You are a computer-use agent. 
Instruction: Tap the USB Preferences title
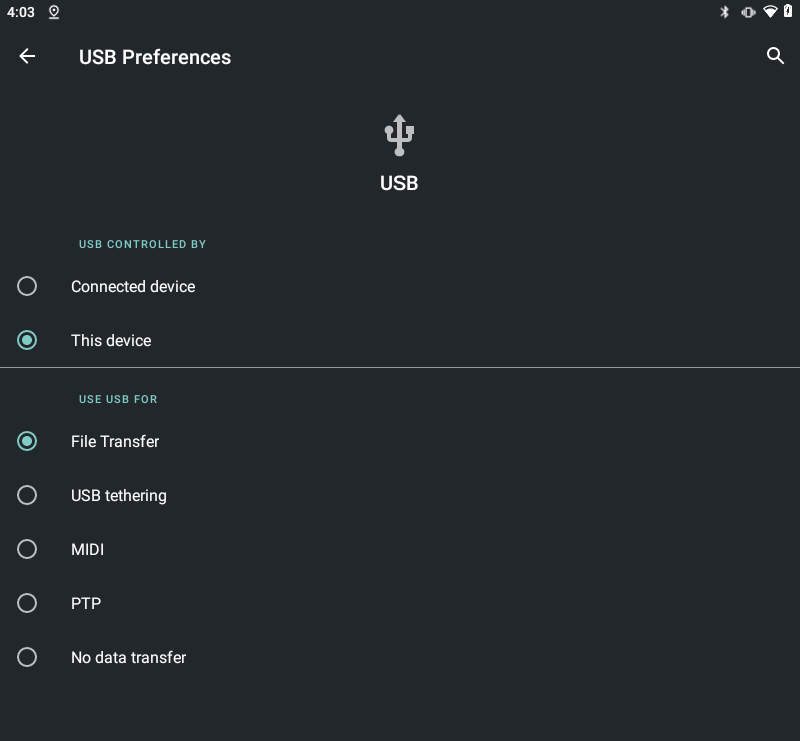pos(155,57)
